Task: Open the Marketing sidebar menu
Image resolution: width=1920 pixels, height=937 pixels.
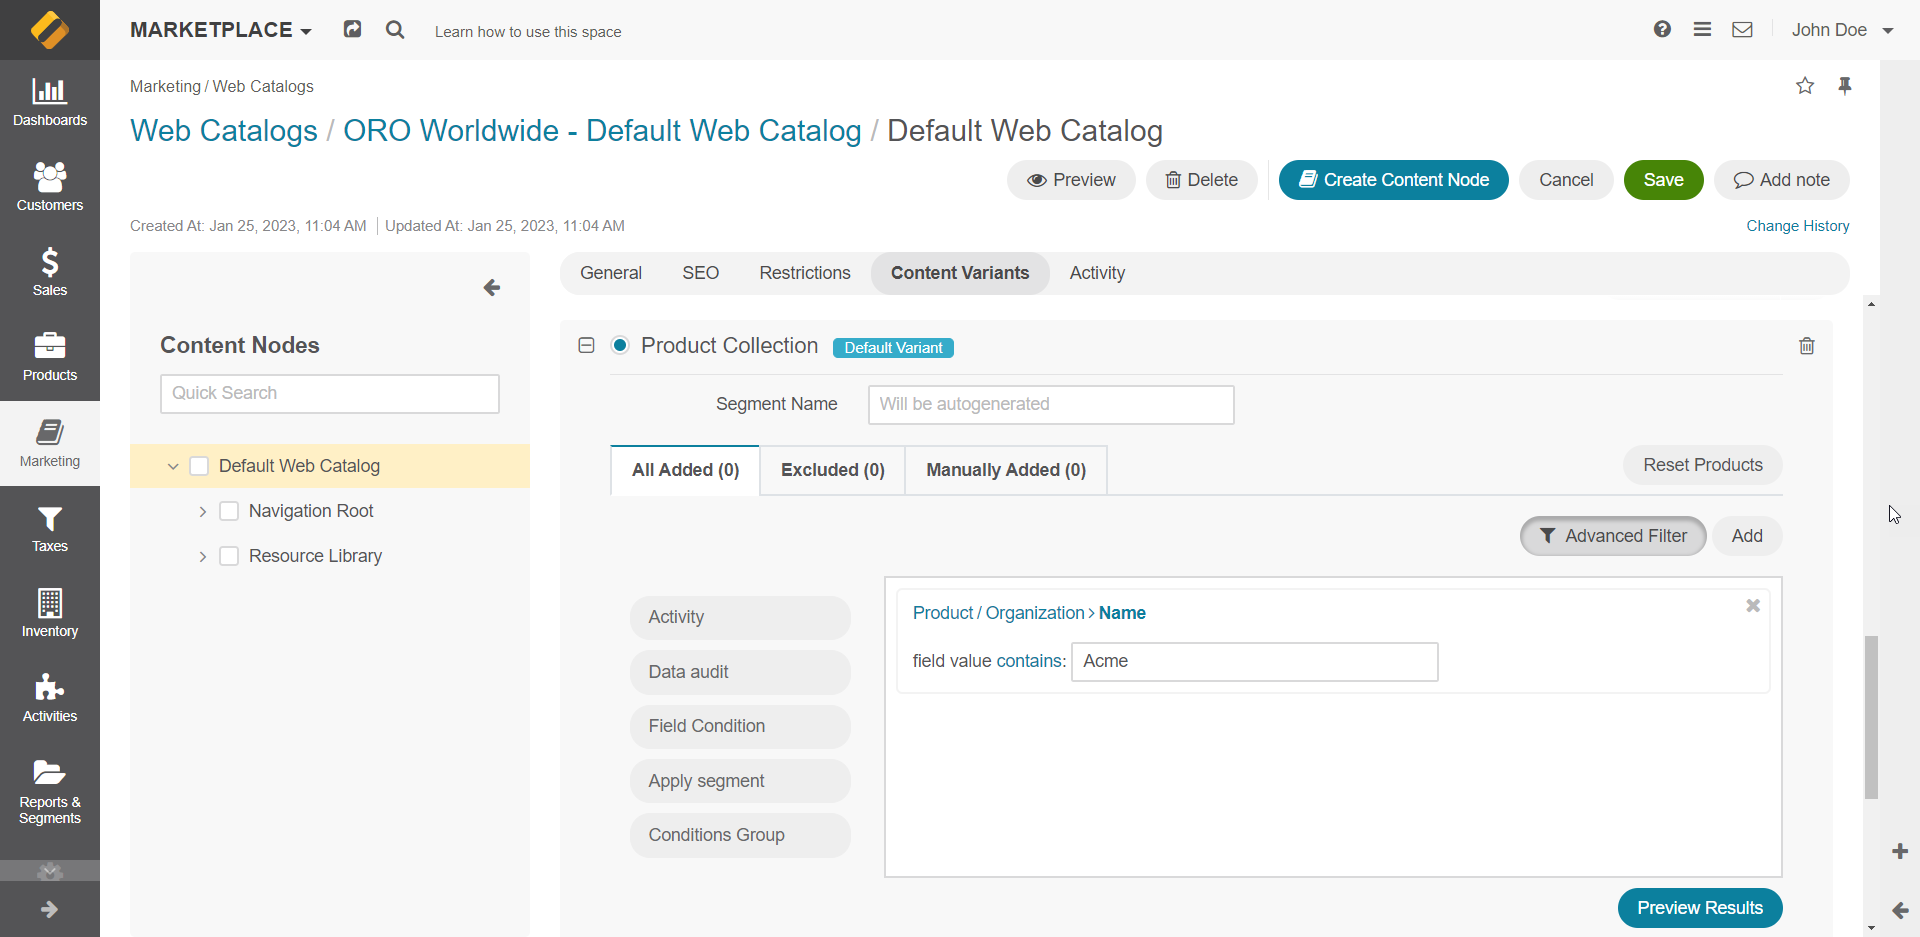Action: [50, 443]
